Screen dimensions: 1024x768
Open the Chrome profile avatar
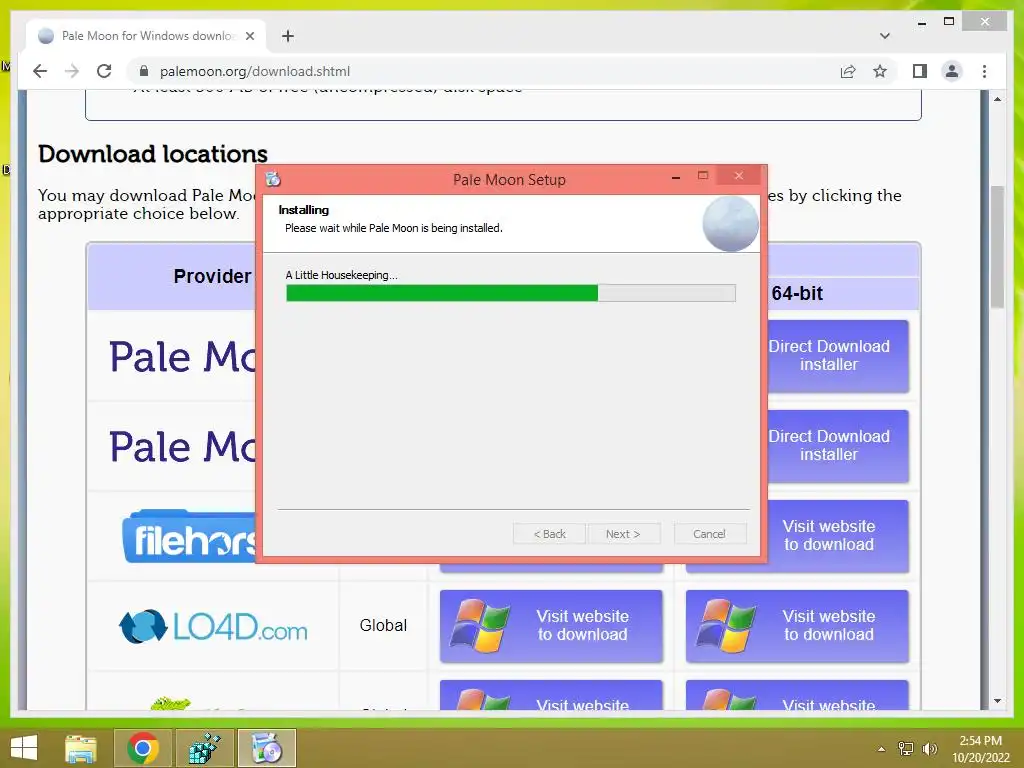[x=952, y=71]
